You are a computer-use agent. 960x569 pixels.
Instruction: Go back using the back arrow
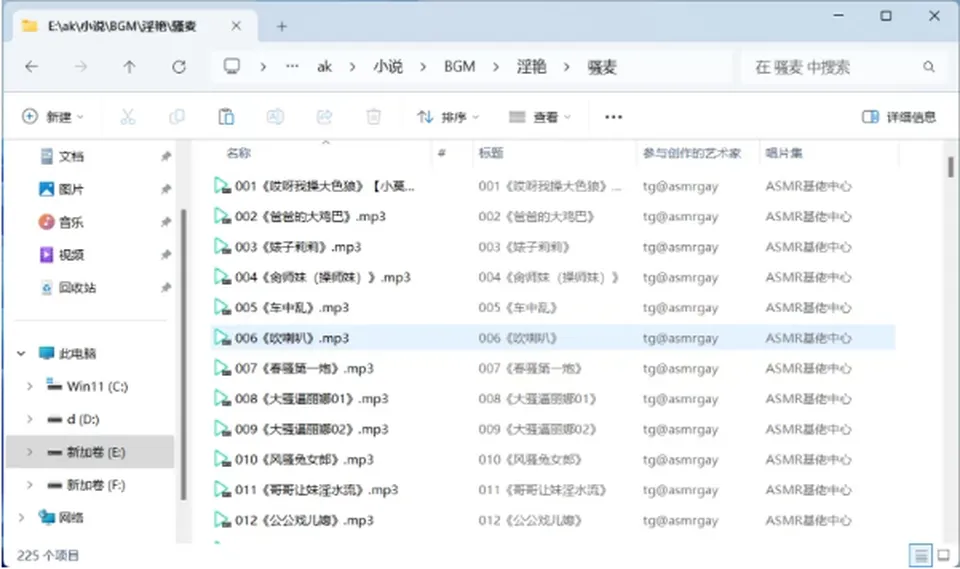click(x=32, y=67)
